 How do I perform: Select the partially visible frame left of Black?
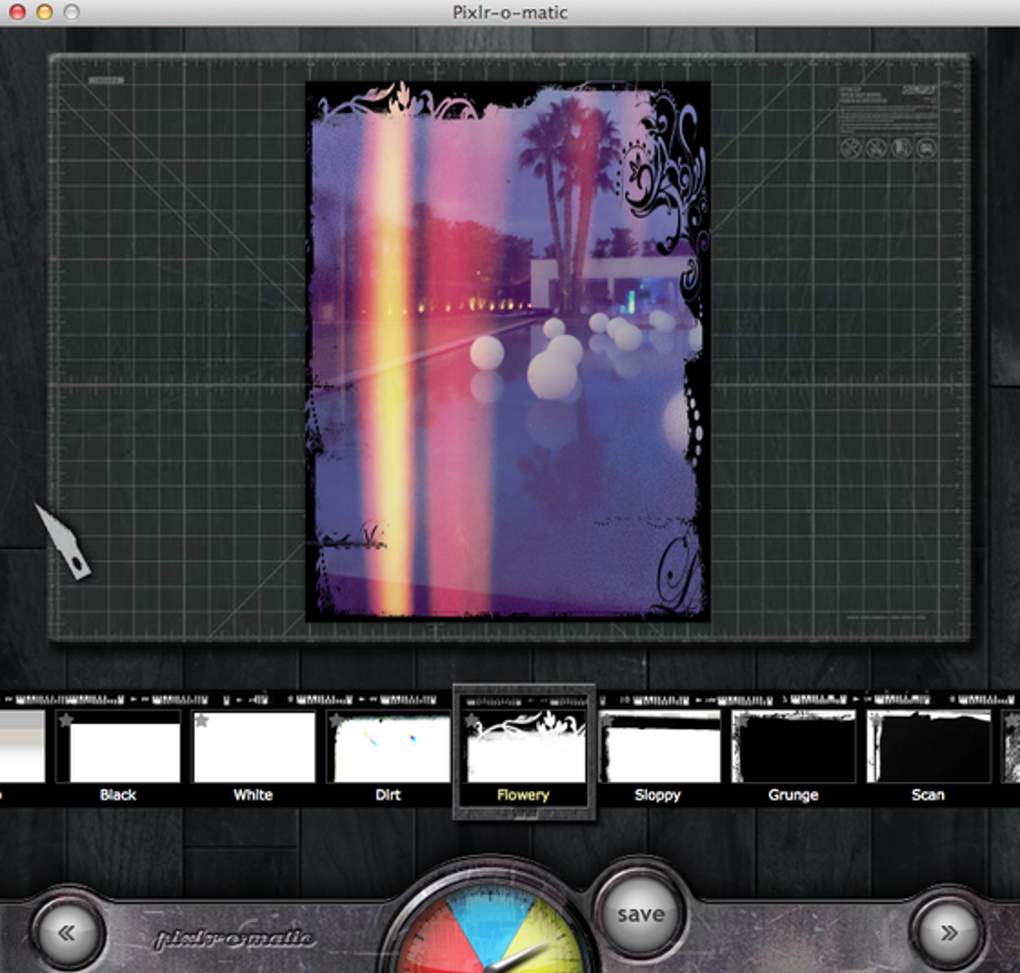[x=22, y=746]
